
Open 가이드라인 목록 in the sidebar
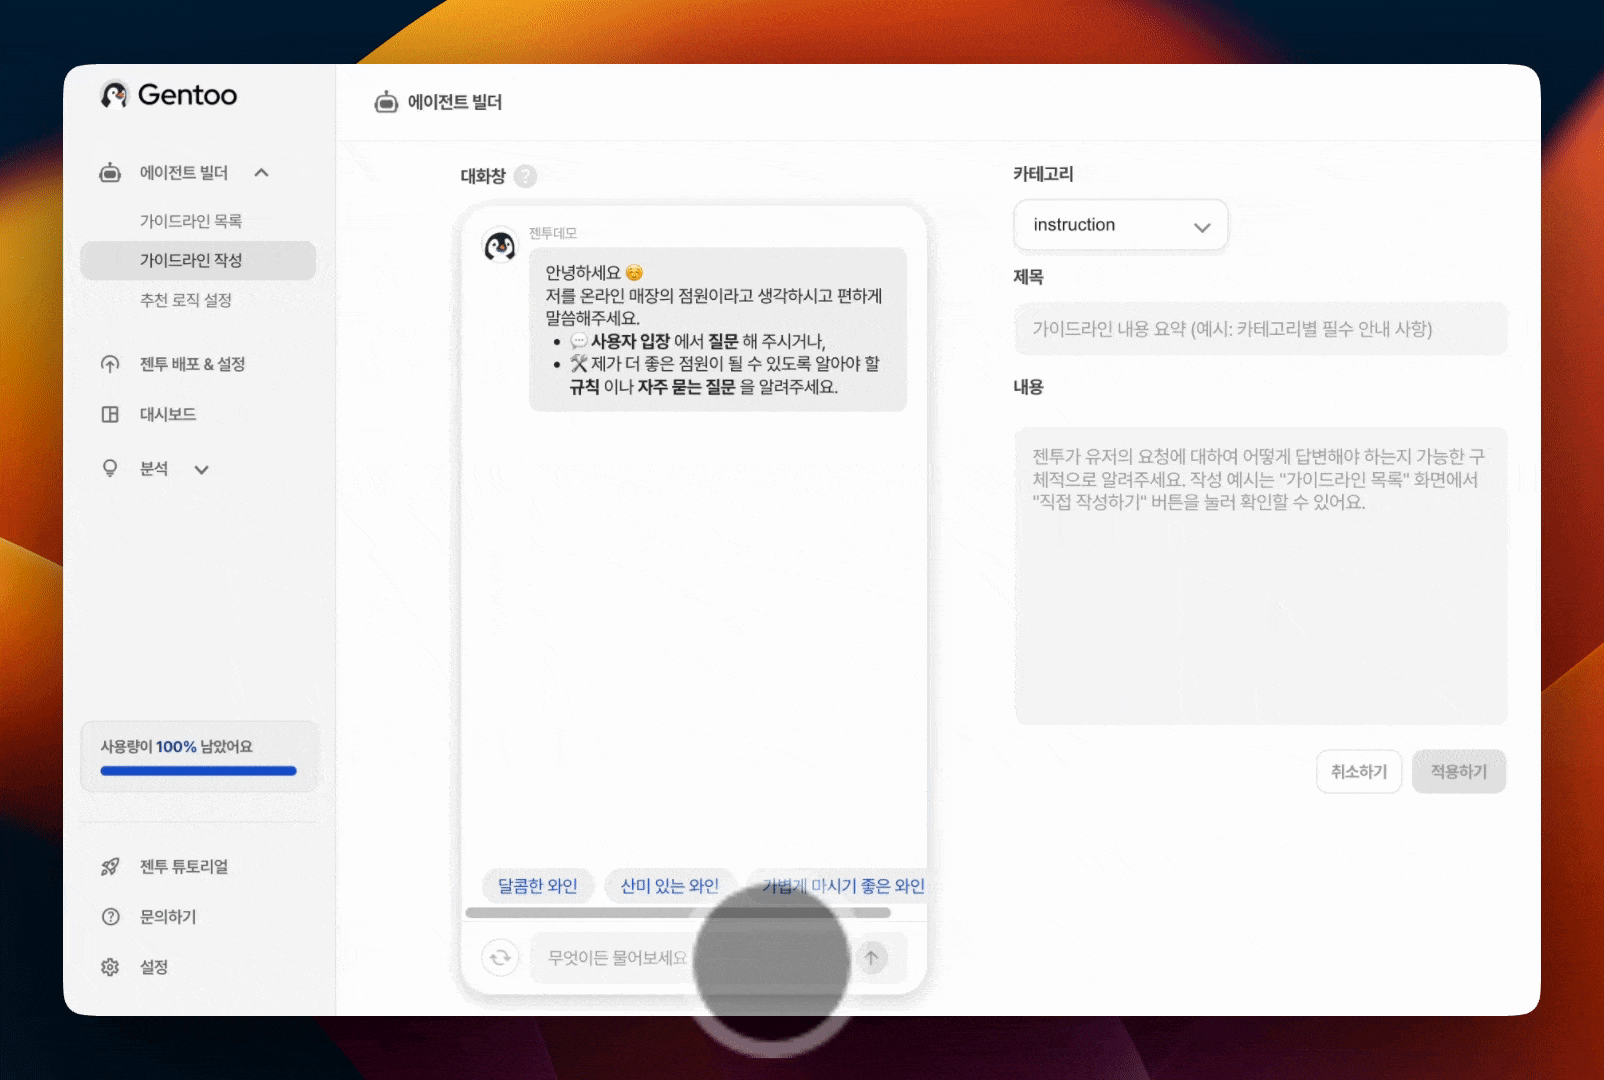191,221
